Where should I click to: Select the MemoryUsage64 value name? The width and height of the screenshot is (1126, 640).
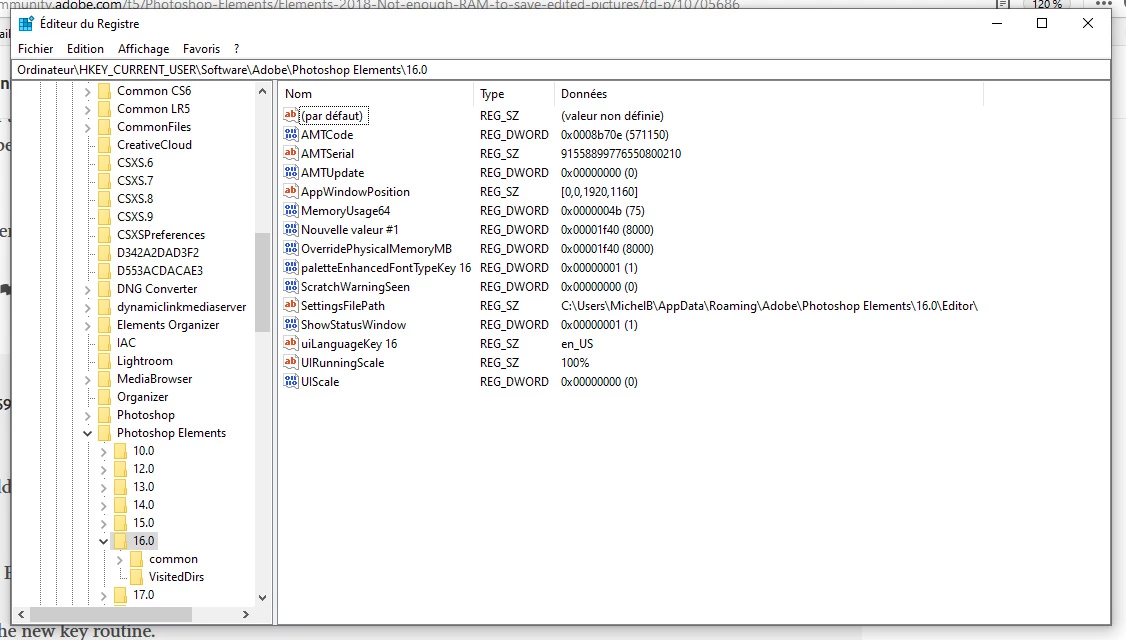click(345, 210)
